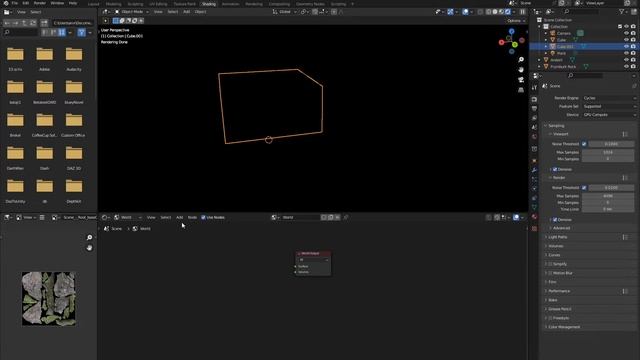The height and width of the screenshot is (360, 640).
Task: Click the outliner filter funnel icon
Action: coord(622,12)
